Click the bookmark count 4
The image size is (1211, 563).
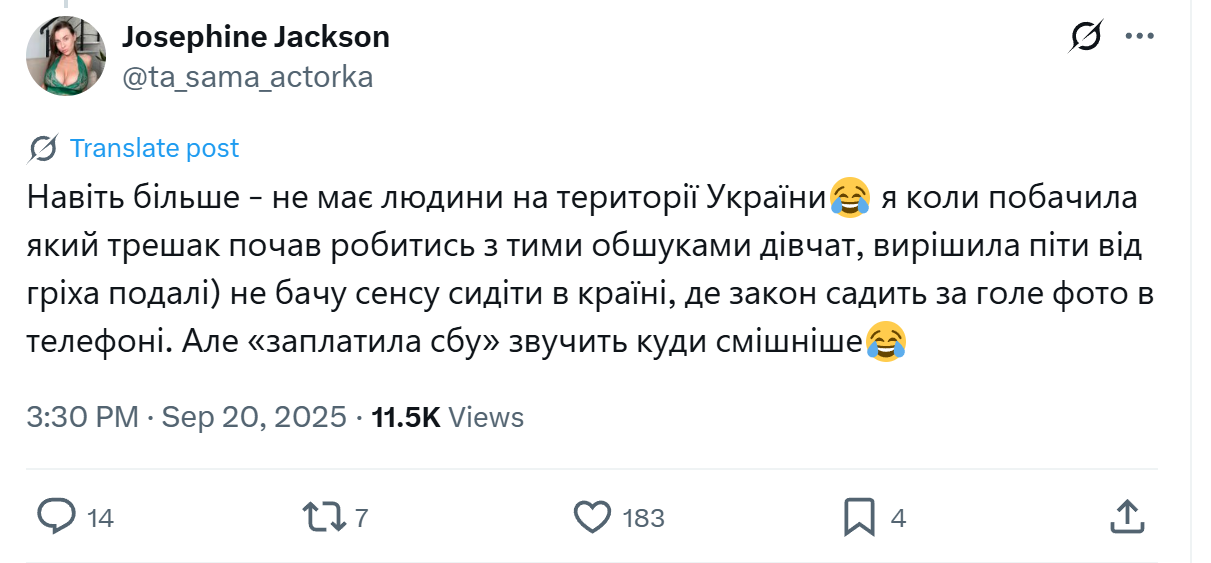[x=897, y=518]
